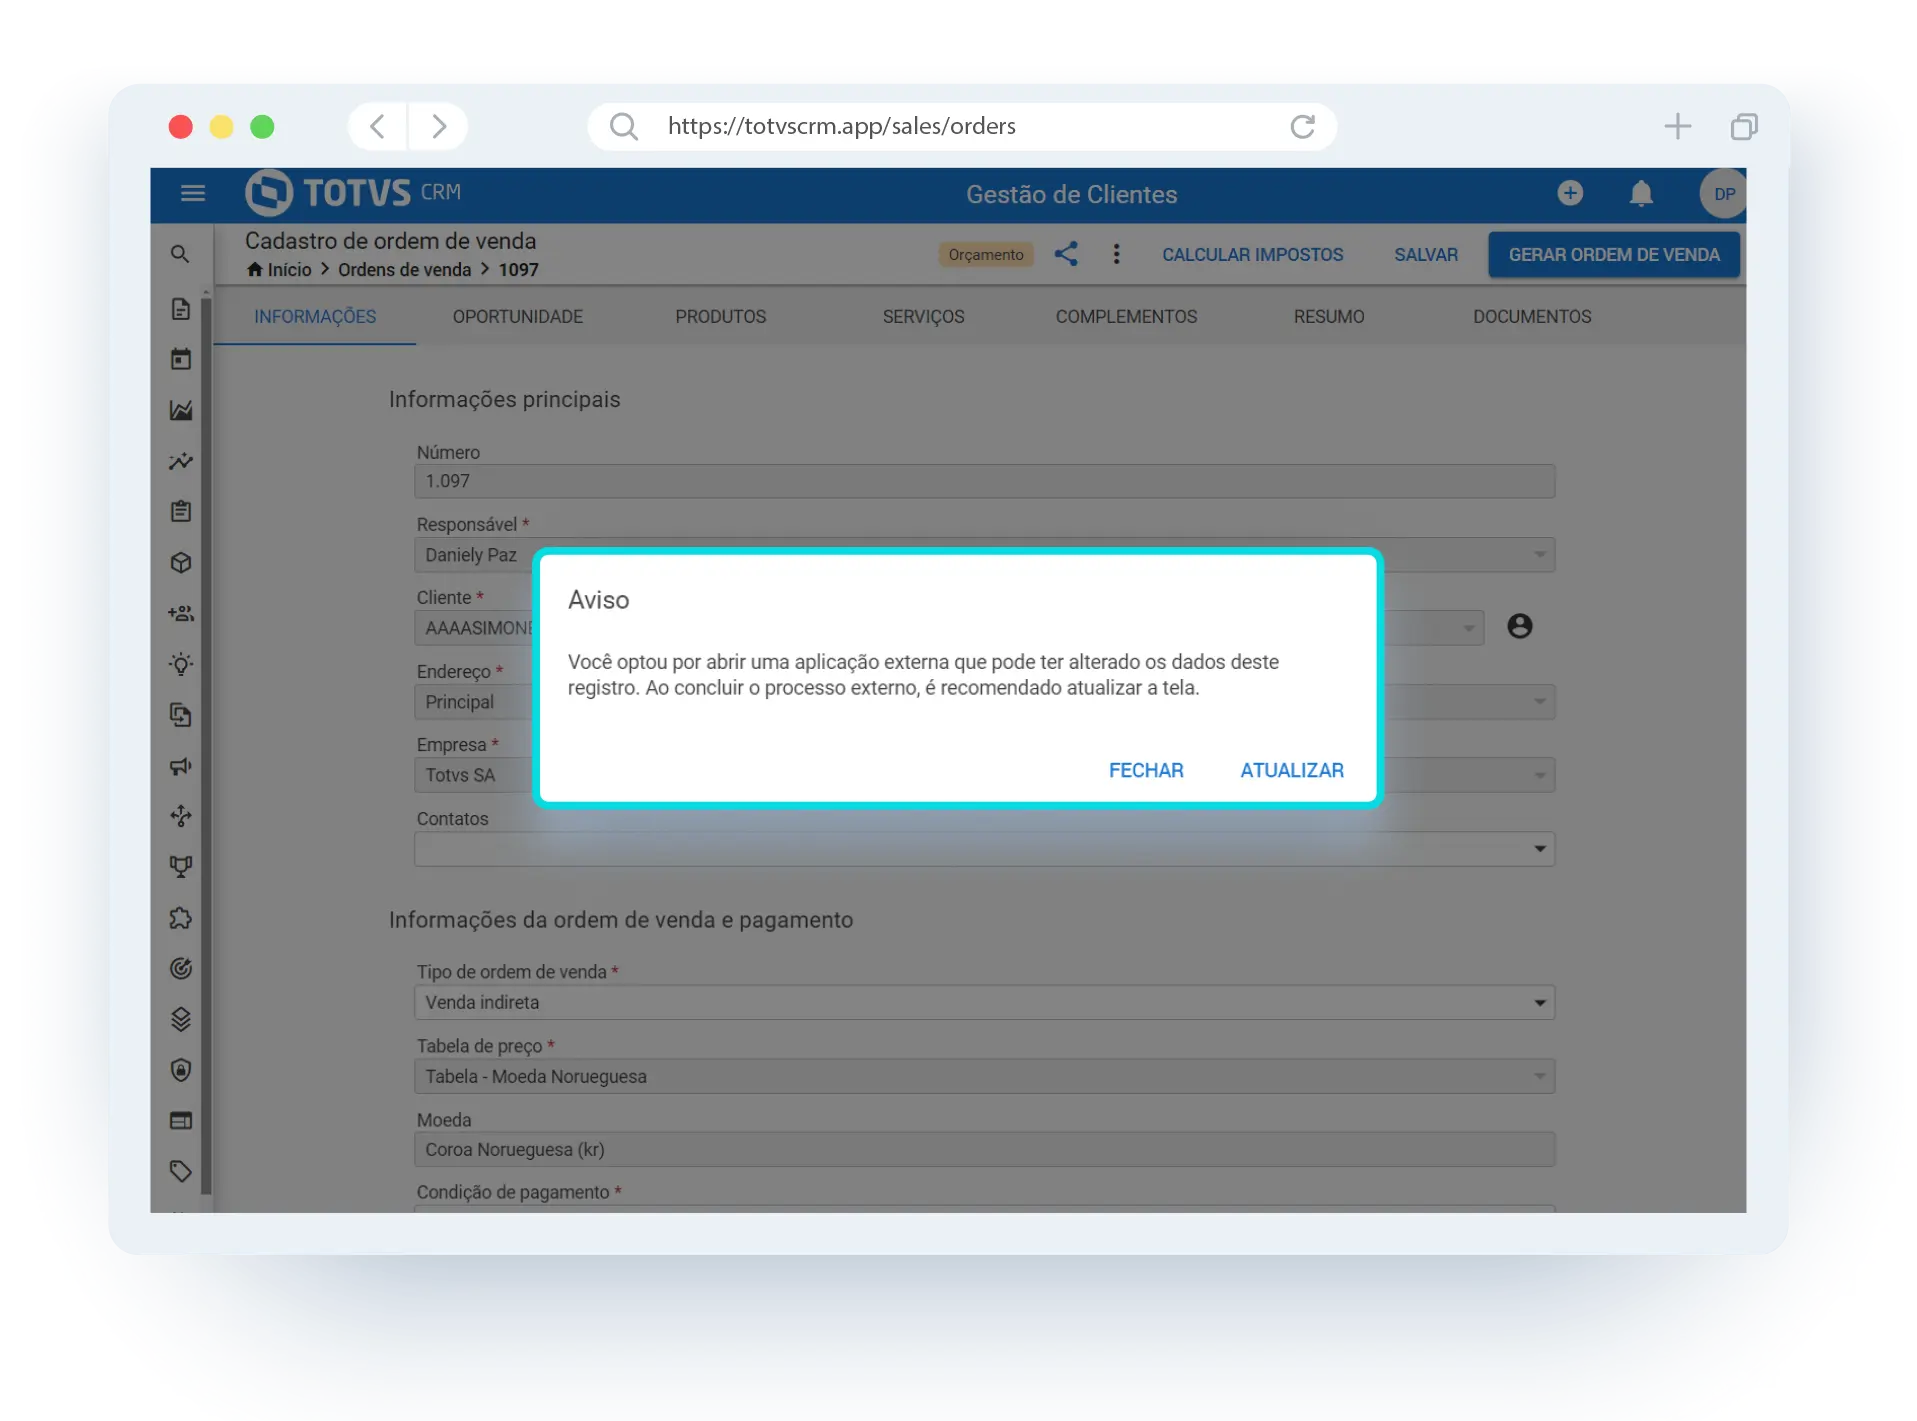Expand the Empresa dropdown arrow
The width and height of the screenshot is (1917, 1421).
pyautogui.click(x=1539, y=774)
